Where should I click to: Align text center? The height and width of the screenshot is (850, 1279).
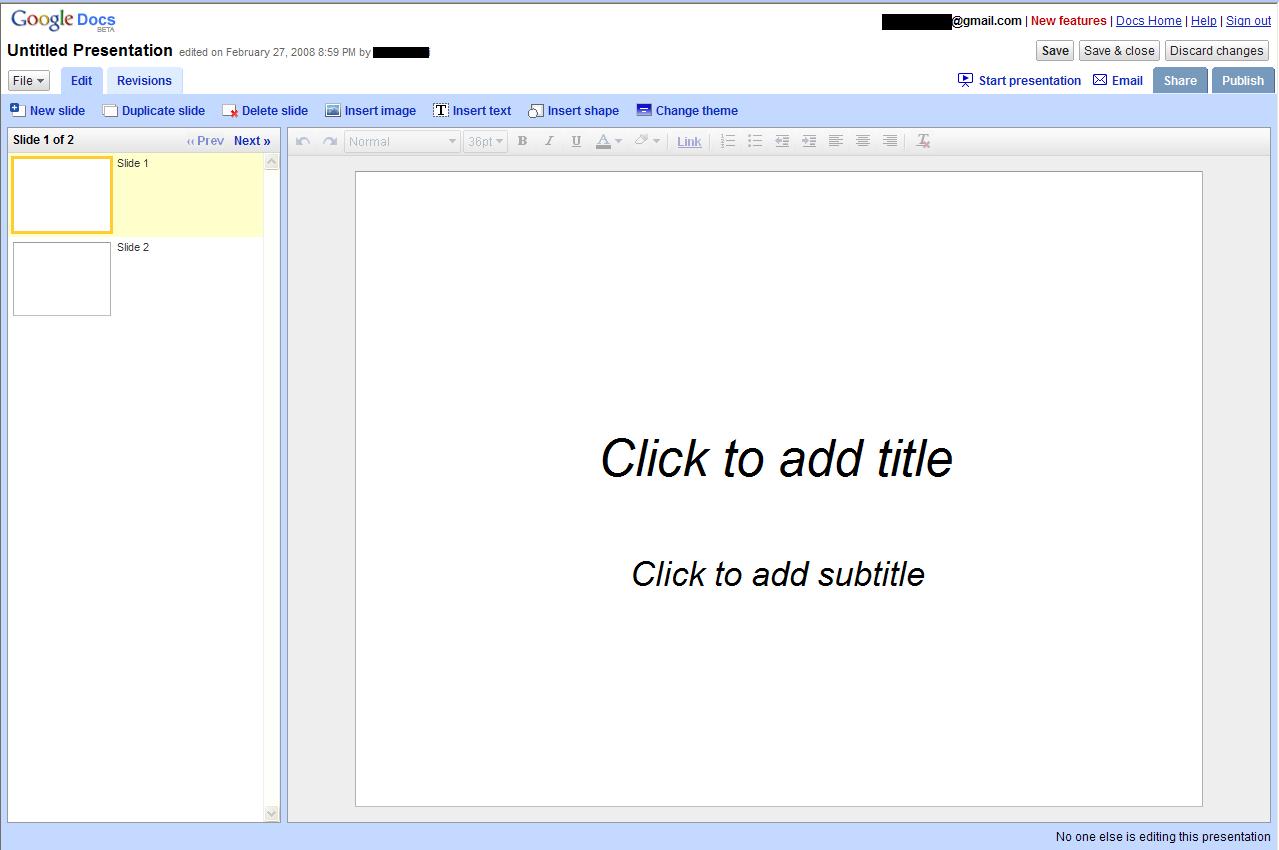863,141
